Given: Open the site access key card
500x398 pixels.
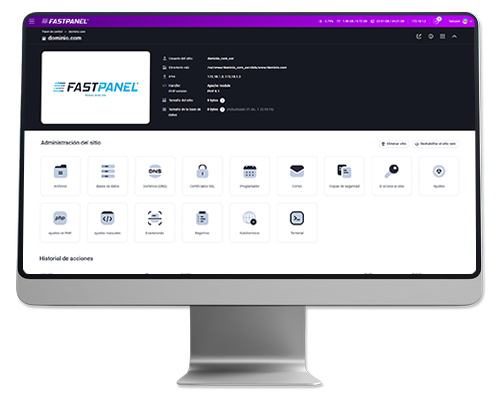Looking at the screenshot, I should tap(392, 176).
